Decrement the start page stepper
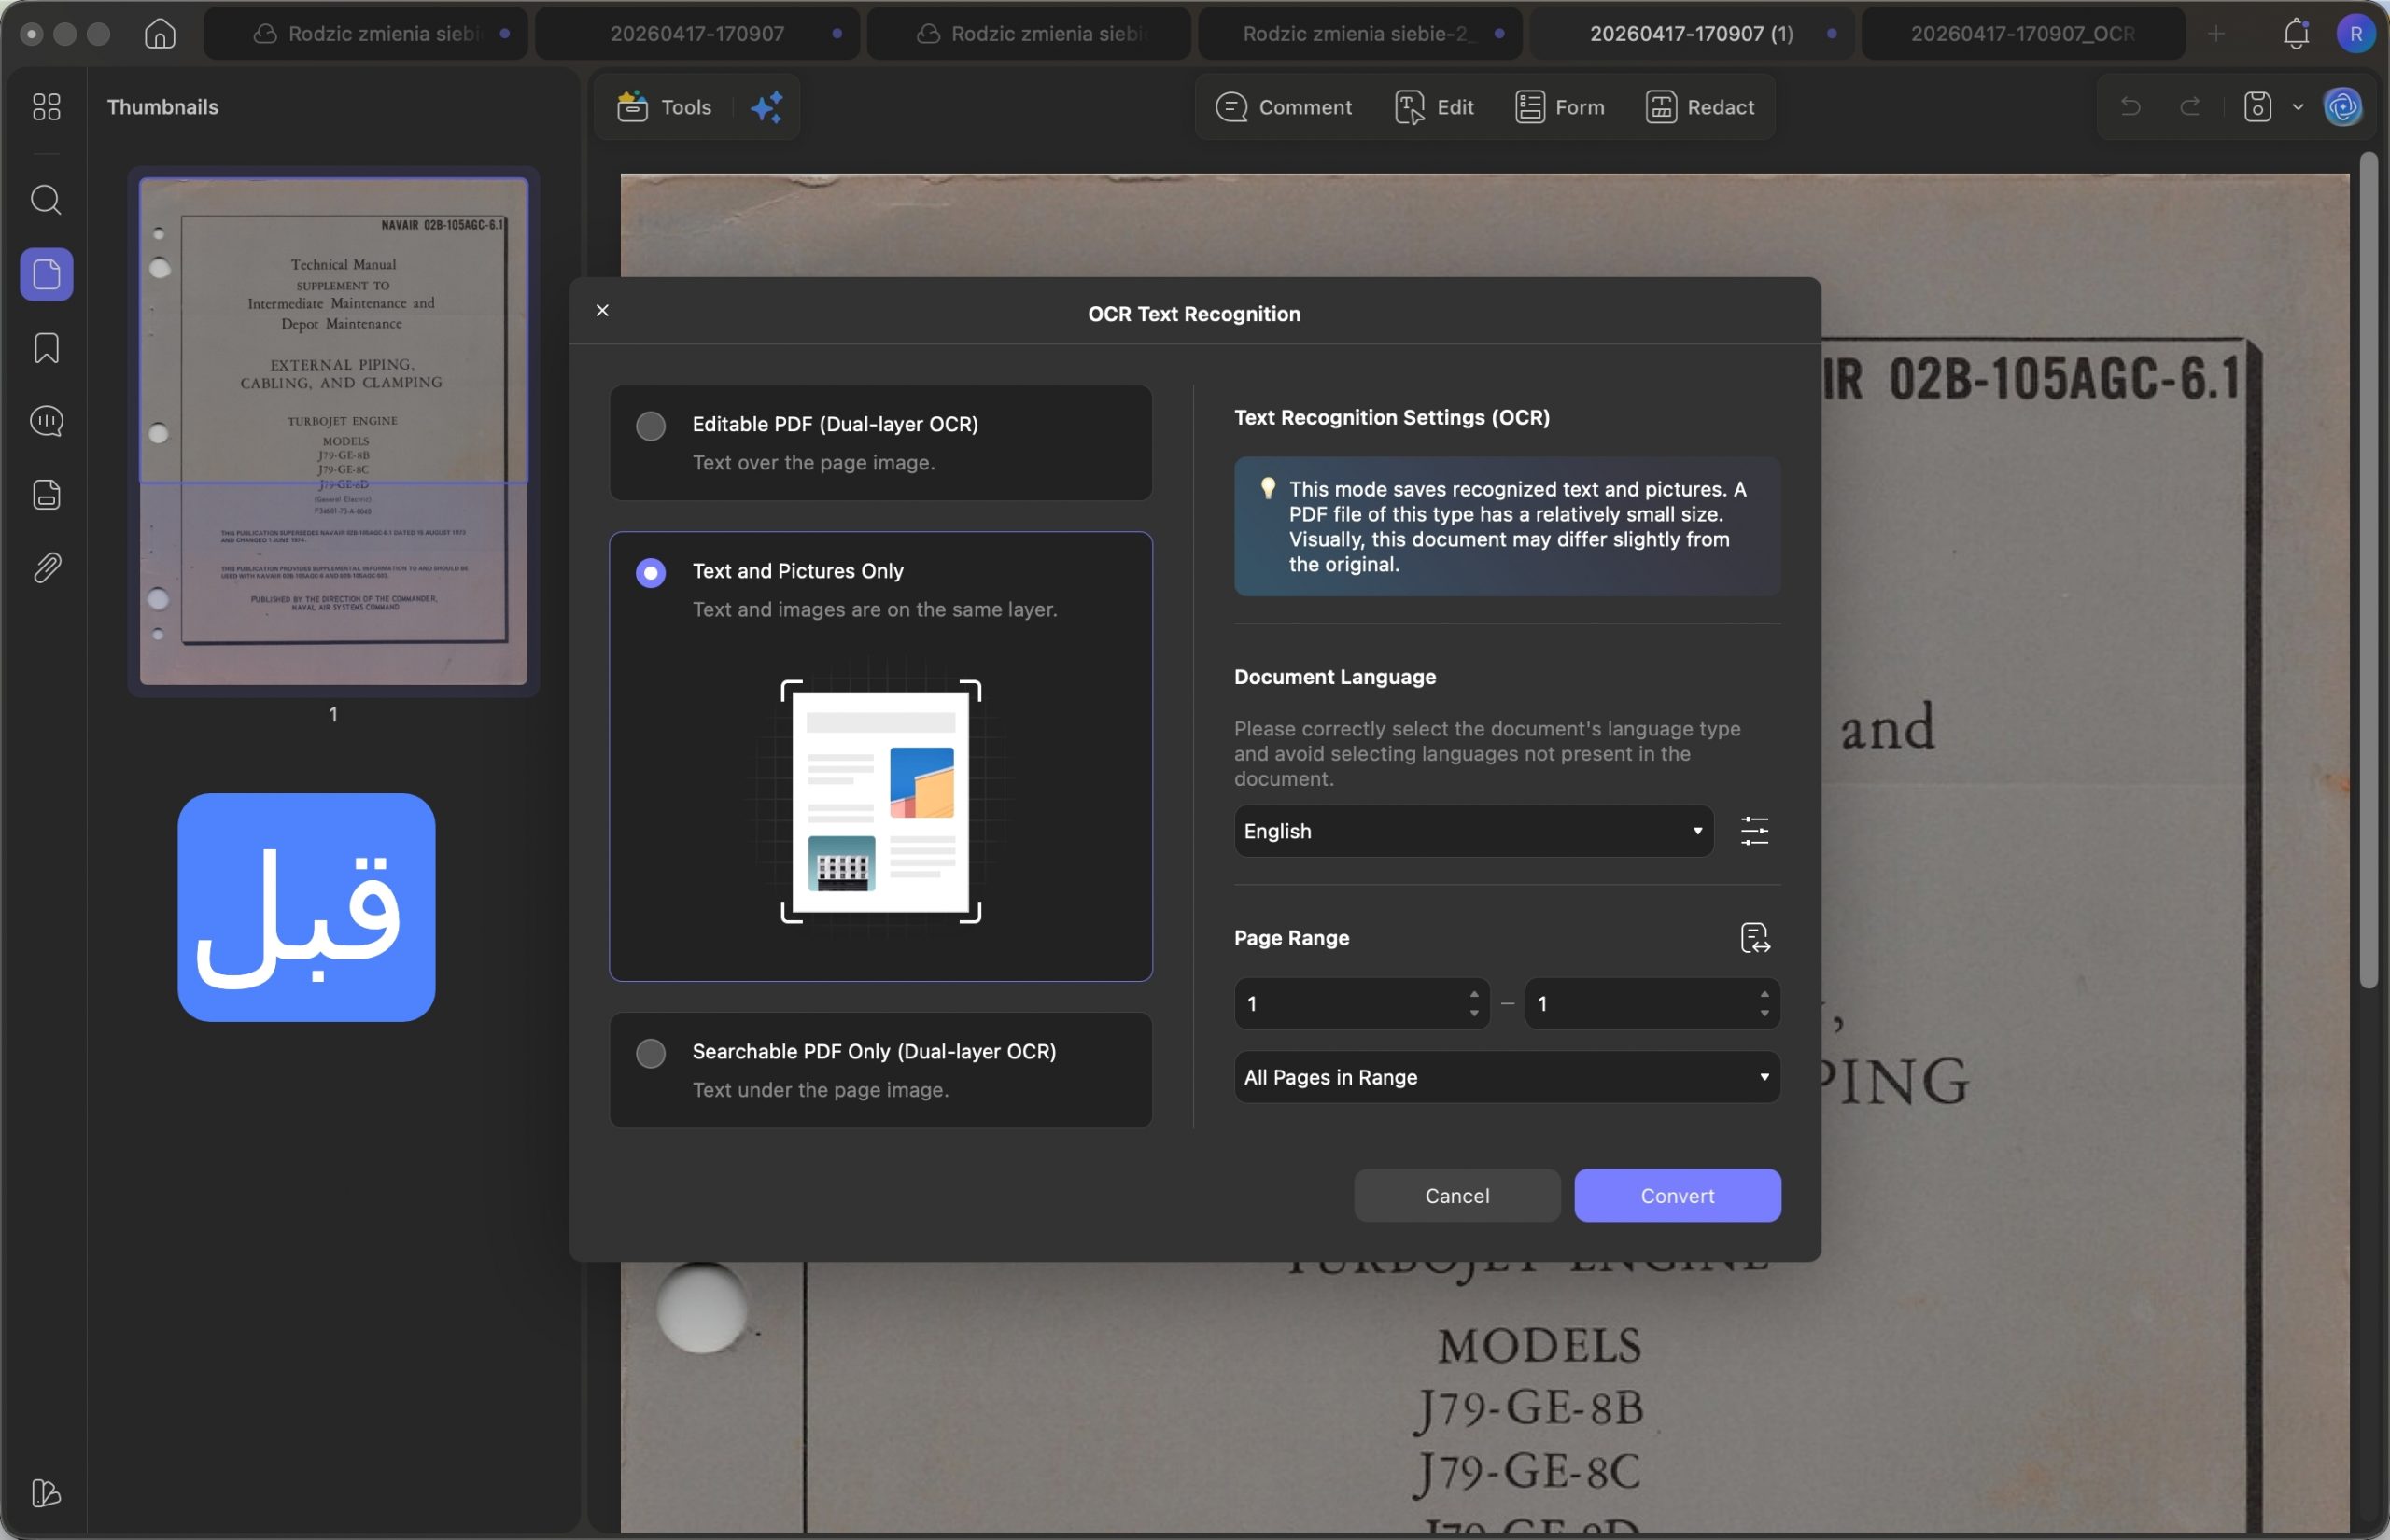 click(1473, 1014)
